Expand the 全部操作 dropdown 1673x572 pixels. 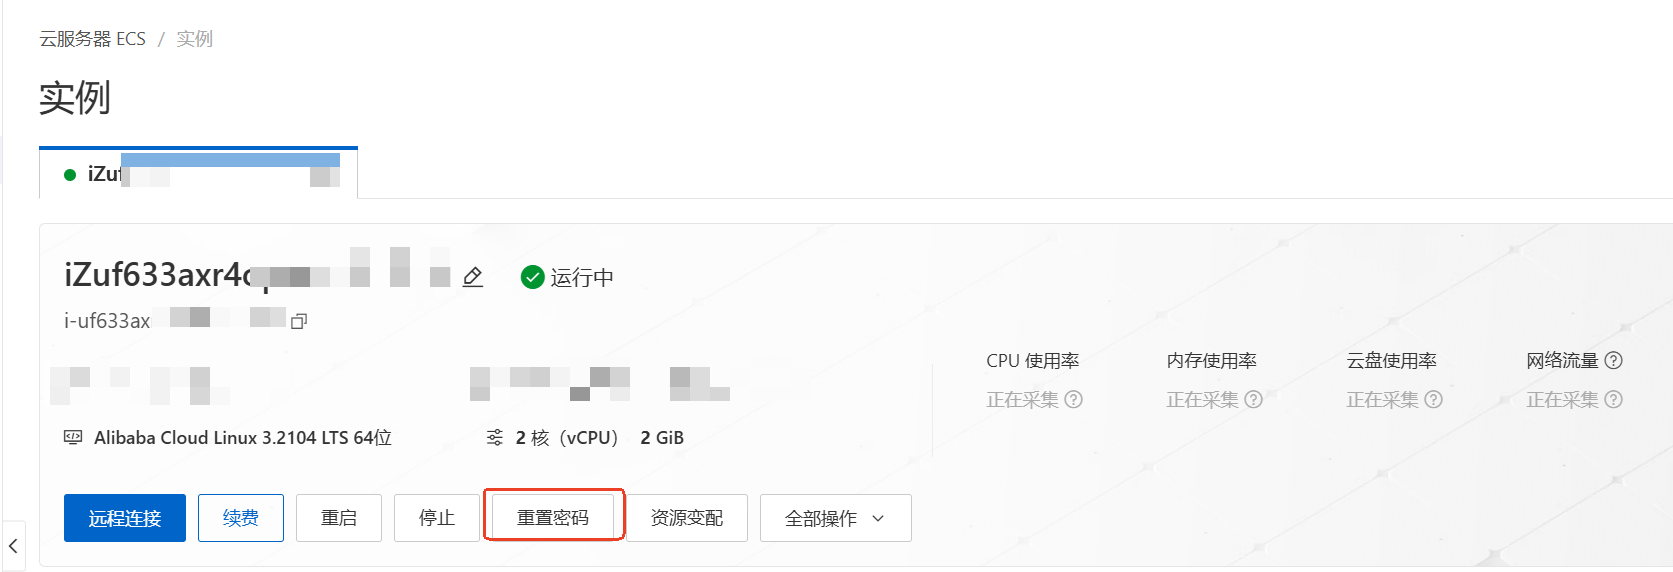pyautogui.click(x=835, y=518)
